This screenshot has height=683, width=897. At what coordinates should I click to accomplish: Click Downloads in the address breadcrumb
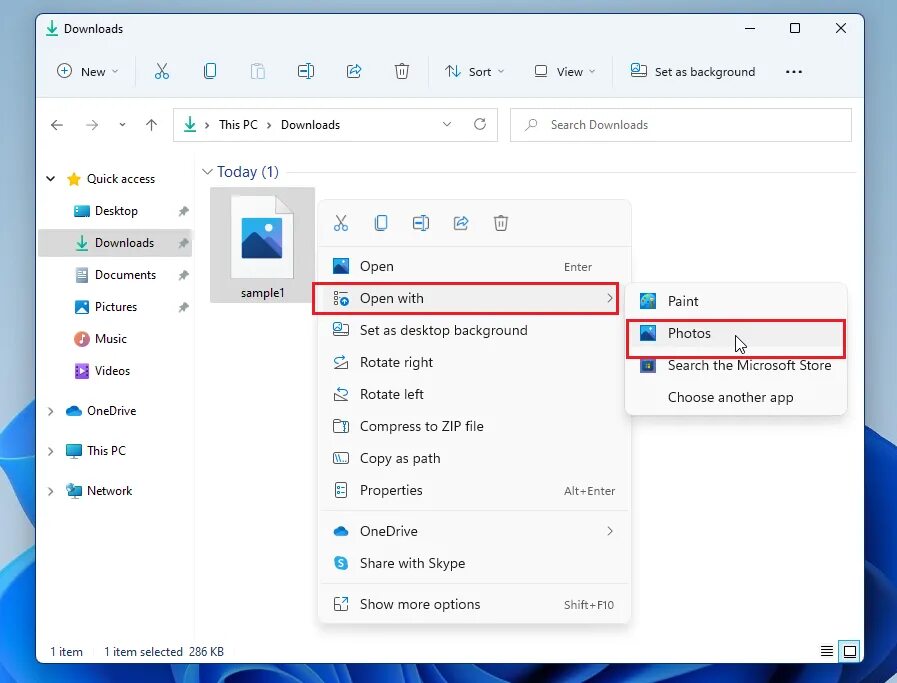pos(310,125)
